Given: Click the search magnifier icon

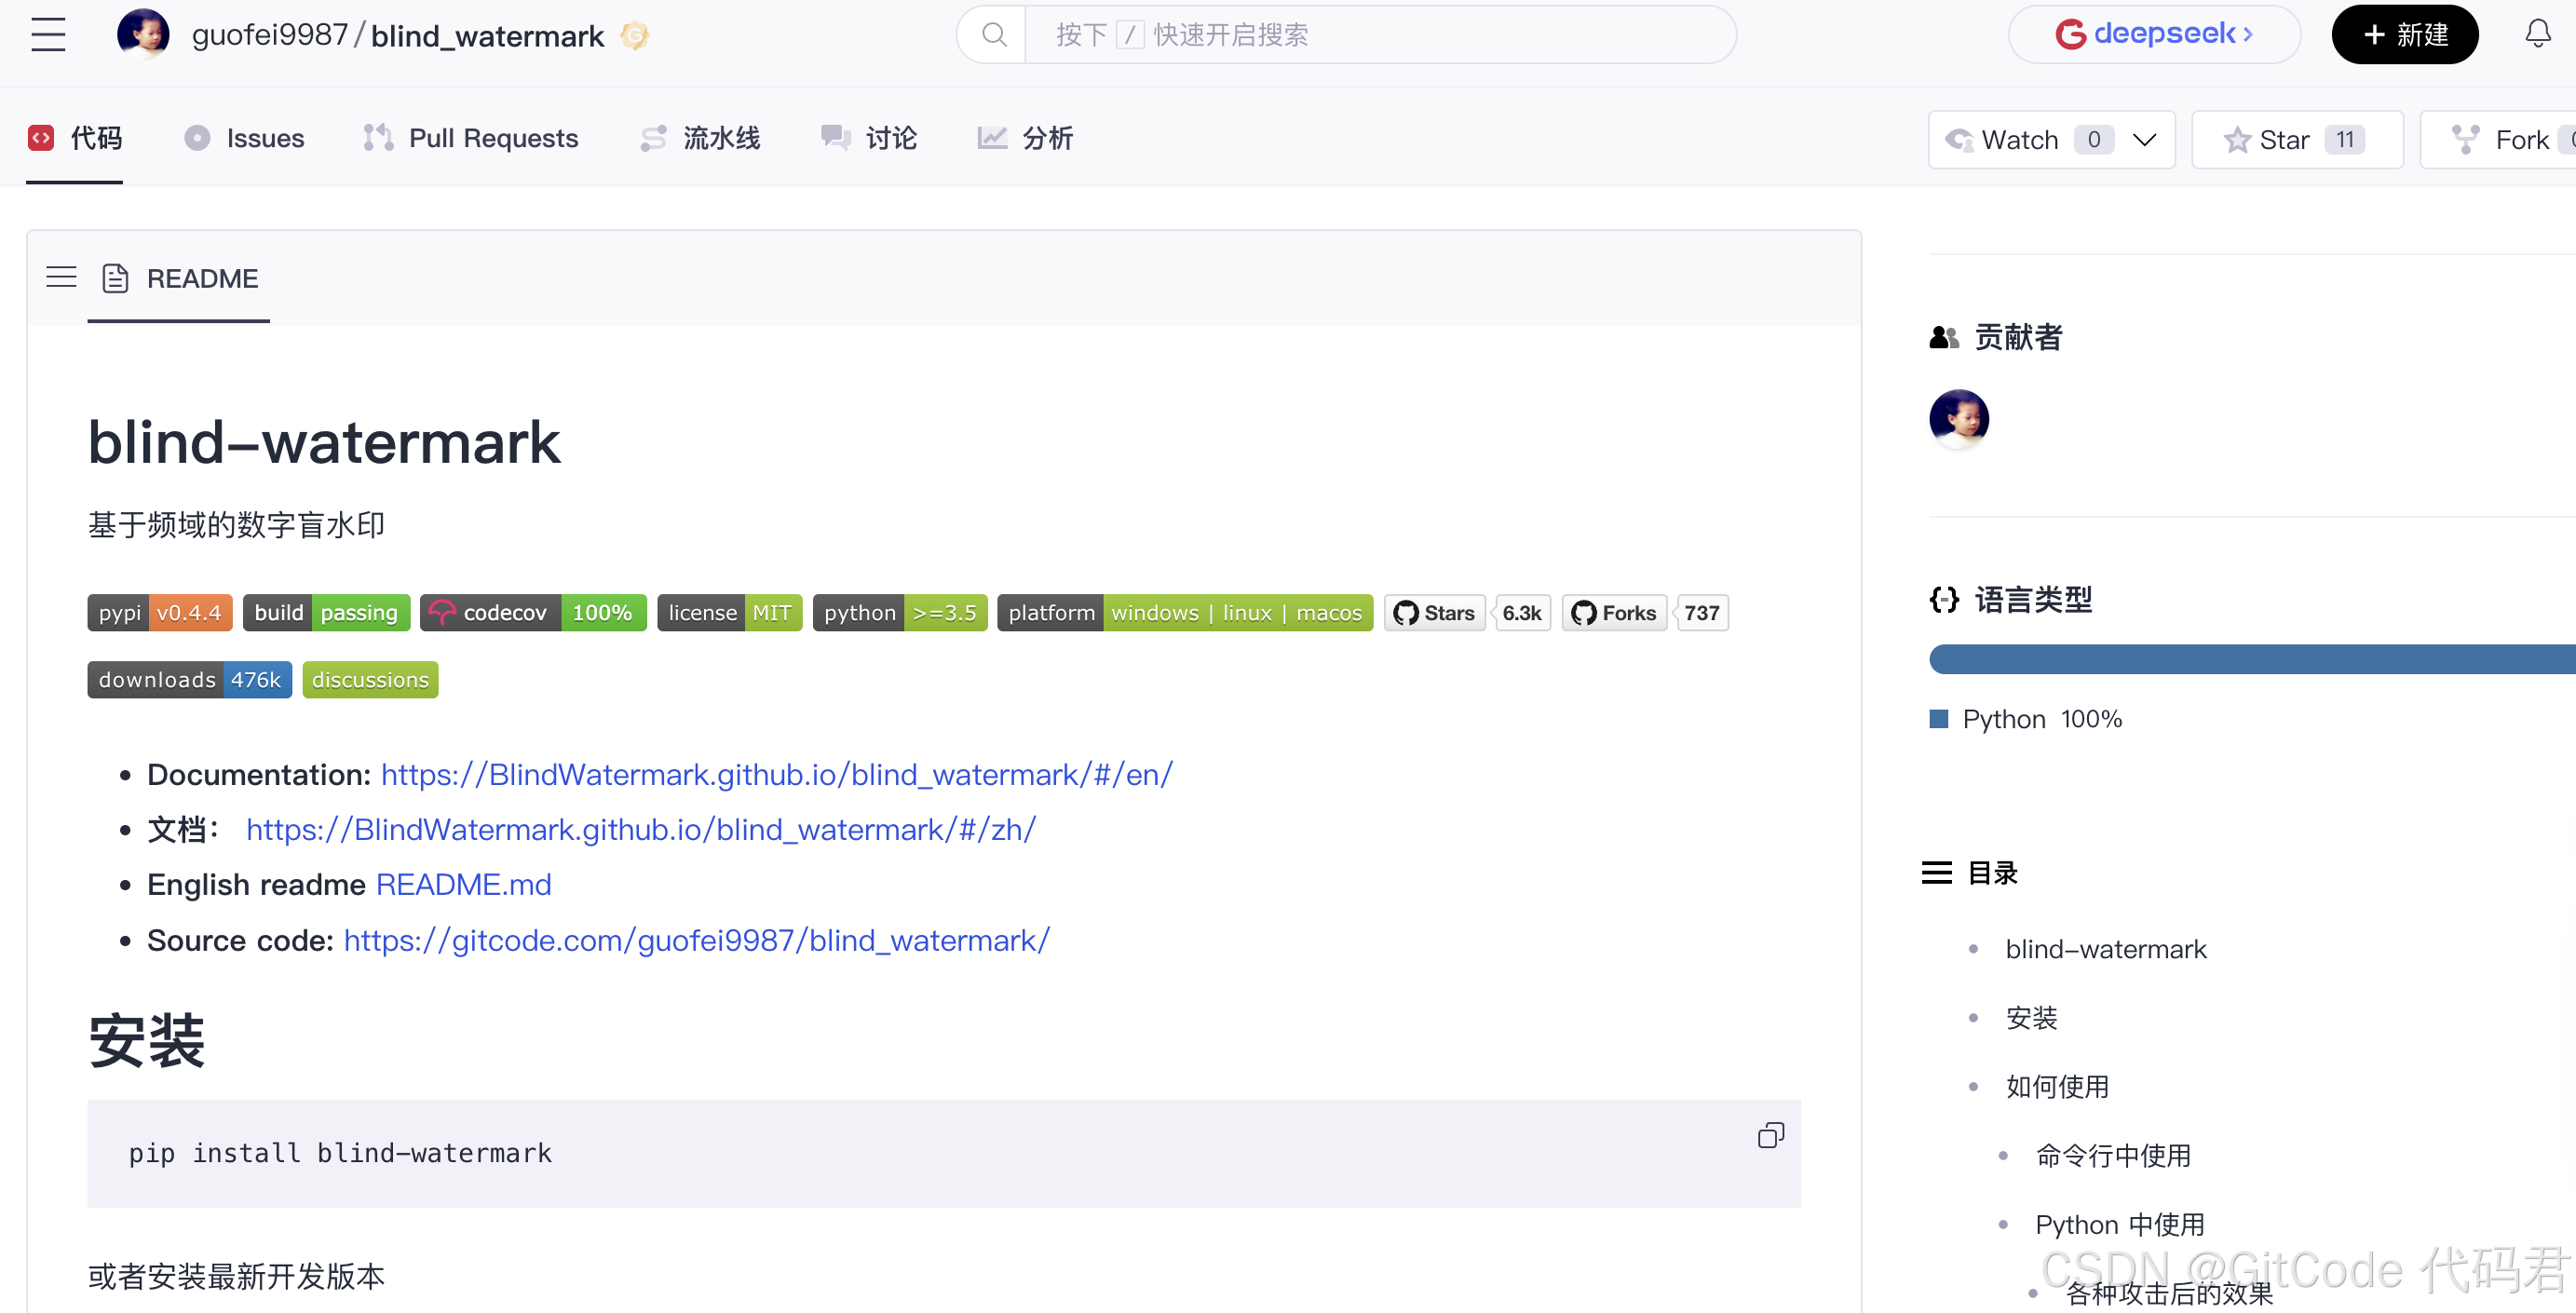Looking at the screenshot, I should [x=993, y=35].
